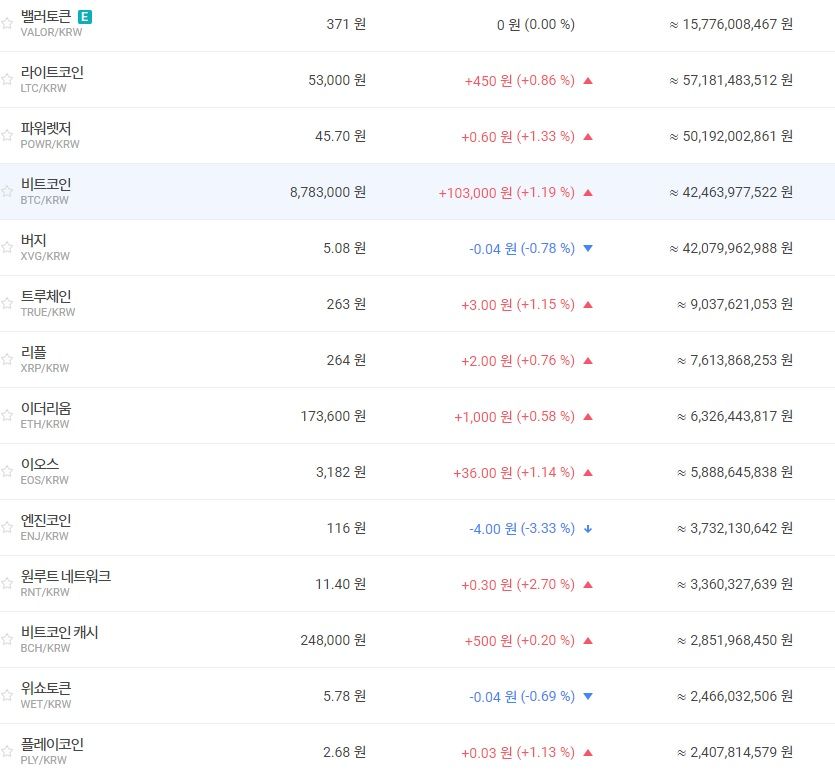835x775 pixels.
Task: Click the +450 원 (+0.86 %) change for 라이트코인
Action: [x=519, y=80]
